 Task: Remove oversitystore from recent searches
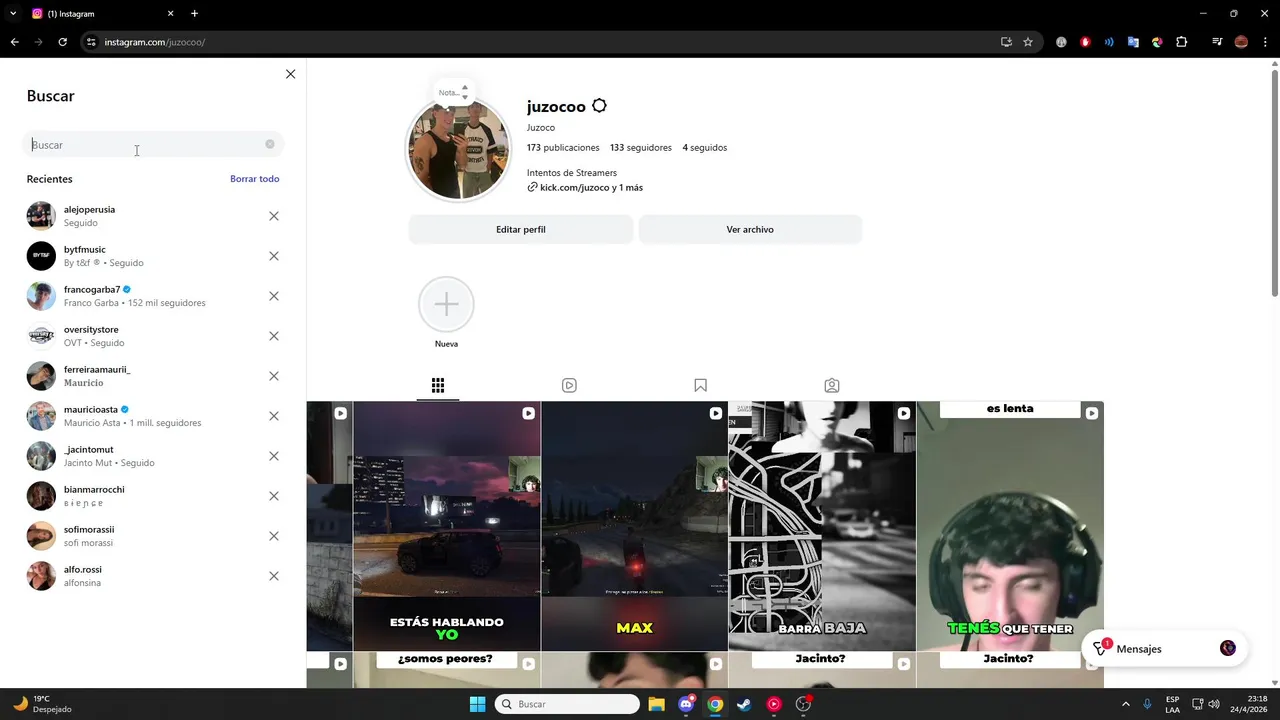274,336
